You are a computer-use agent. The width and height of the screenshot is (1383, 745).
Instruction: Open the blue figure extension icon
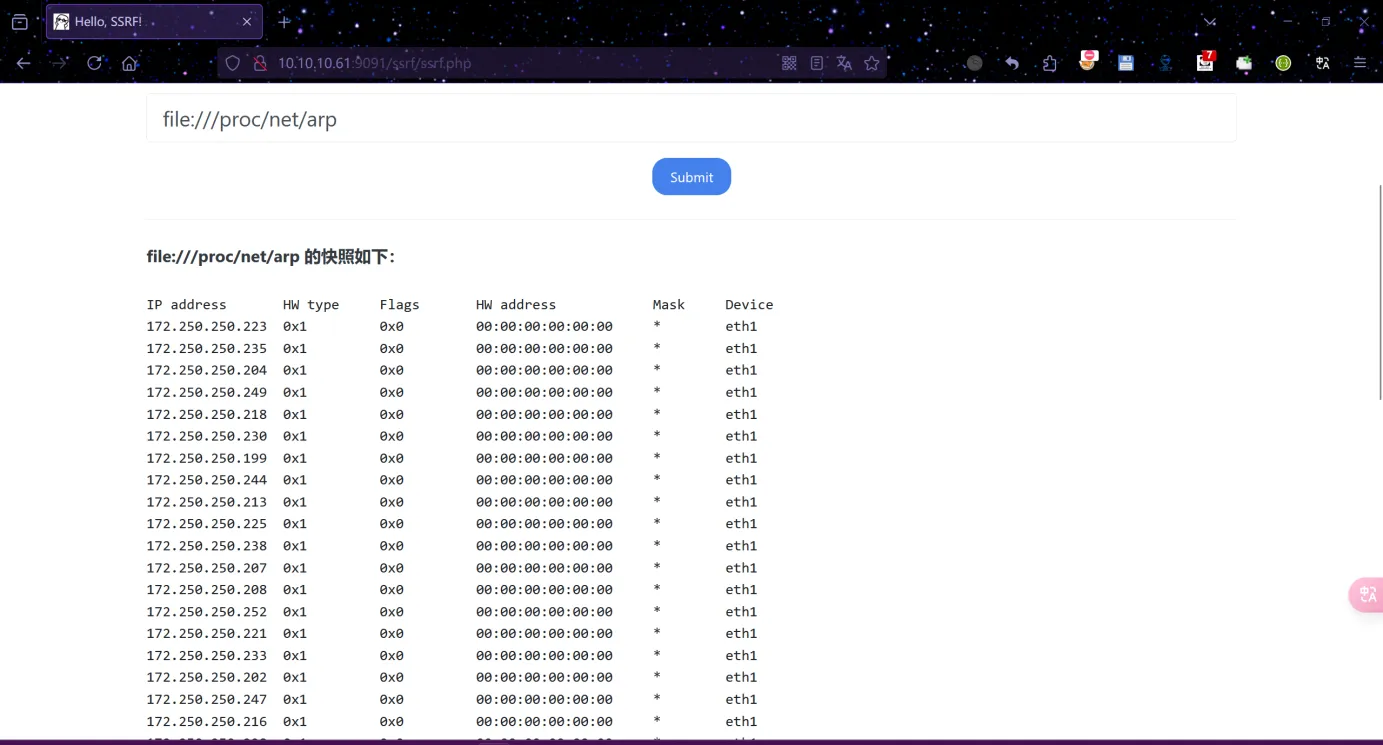[x=1166, y=63]
